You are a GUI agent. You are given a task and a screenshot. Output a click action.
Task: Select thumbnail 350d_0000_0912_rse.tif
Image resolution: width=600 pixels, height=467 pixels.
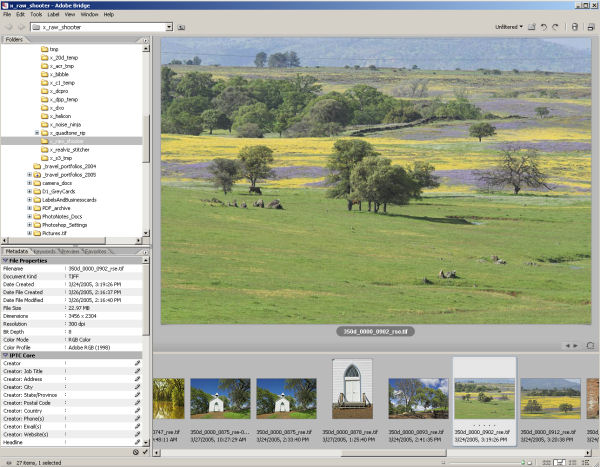coord(550,398)
